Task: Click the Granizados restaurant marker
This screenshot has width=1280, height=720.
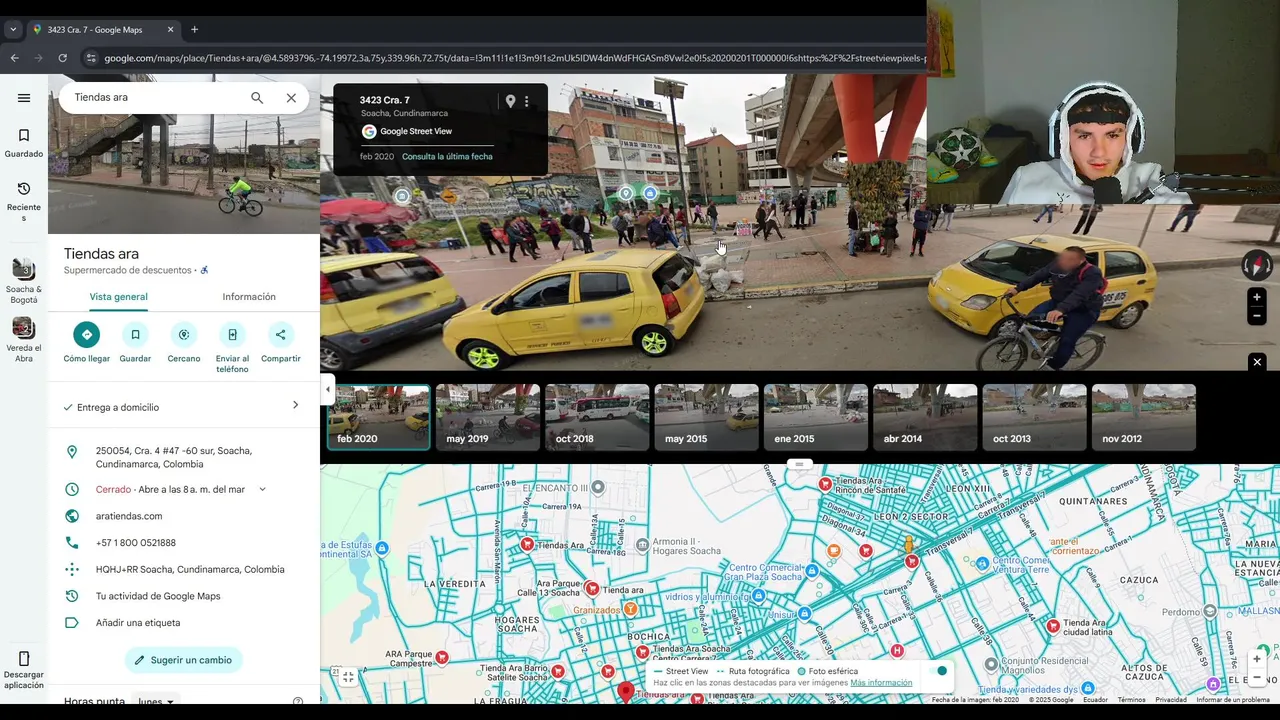Action: pos(630,609)
